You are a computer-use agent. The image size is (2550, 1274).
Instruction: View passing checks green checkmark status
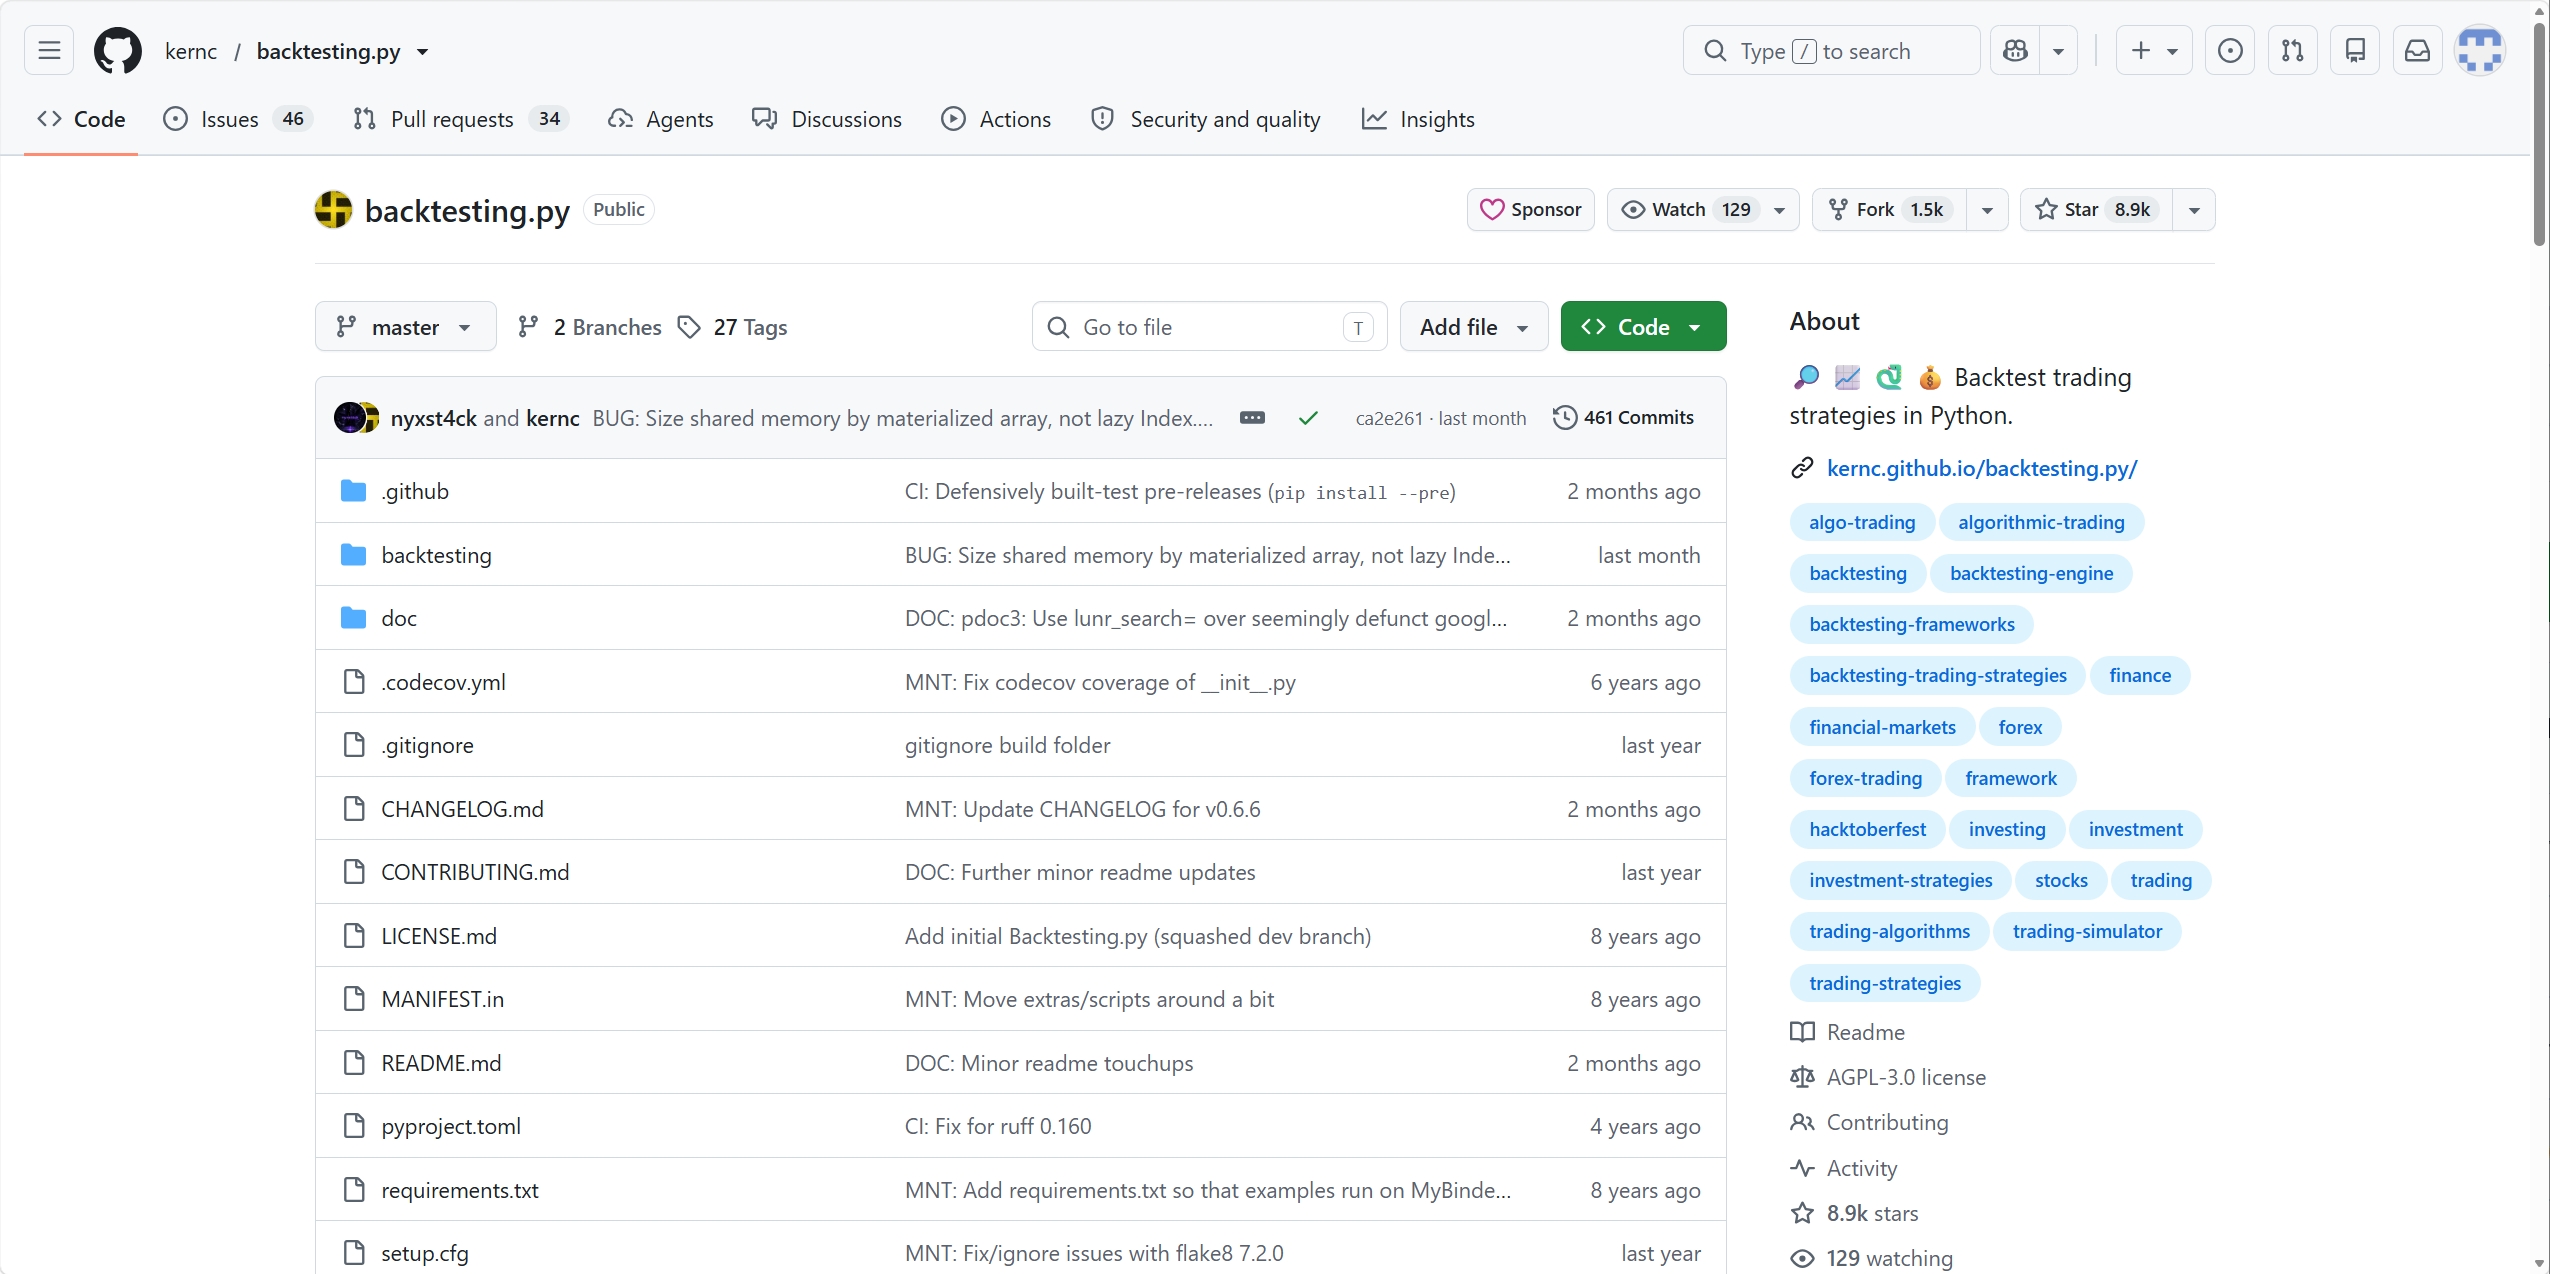[1308, 418]
